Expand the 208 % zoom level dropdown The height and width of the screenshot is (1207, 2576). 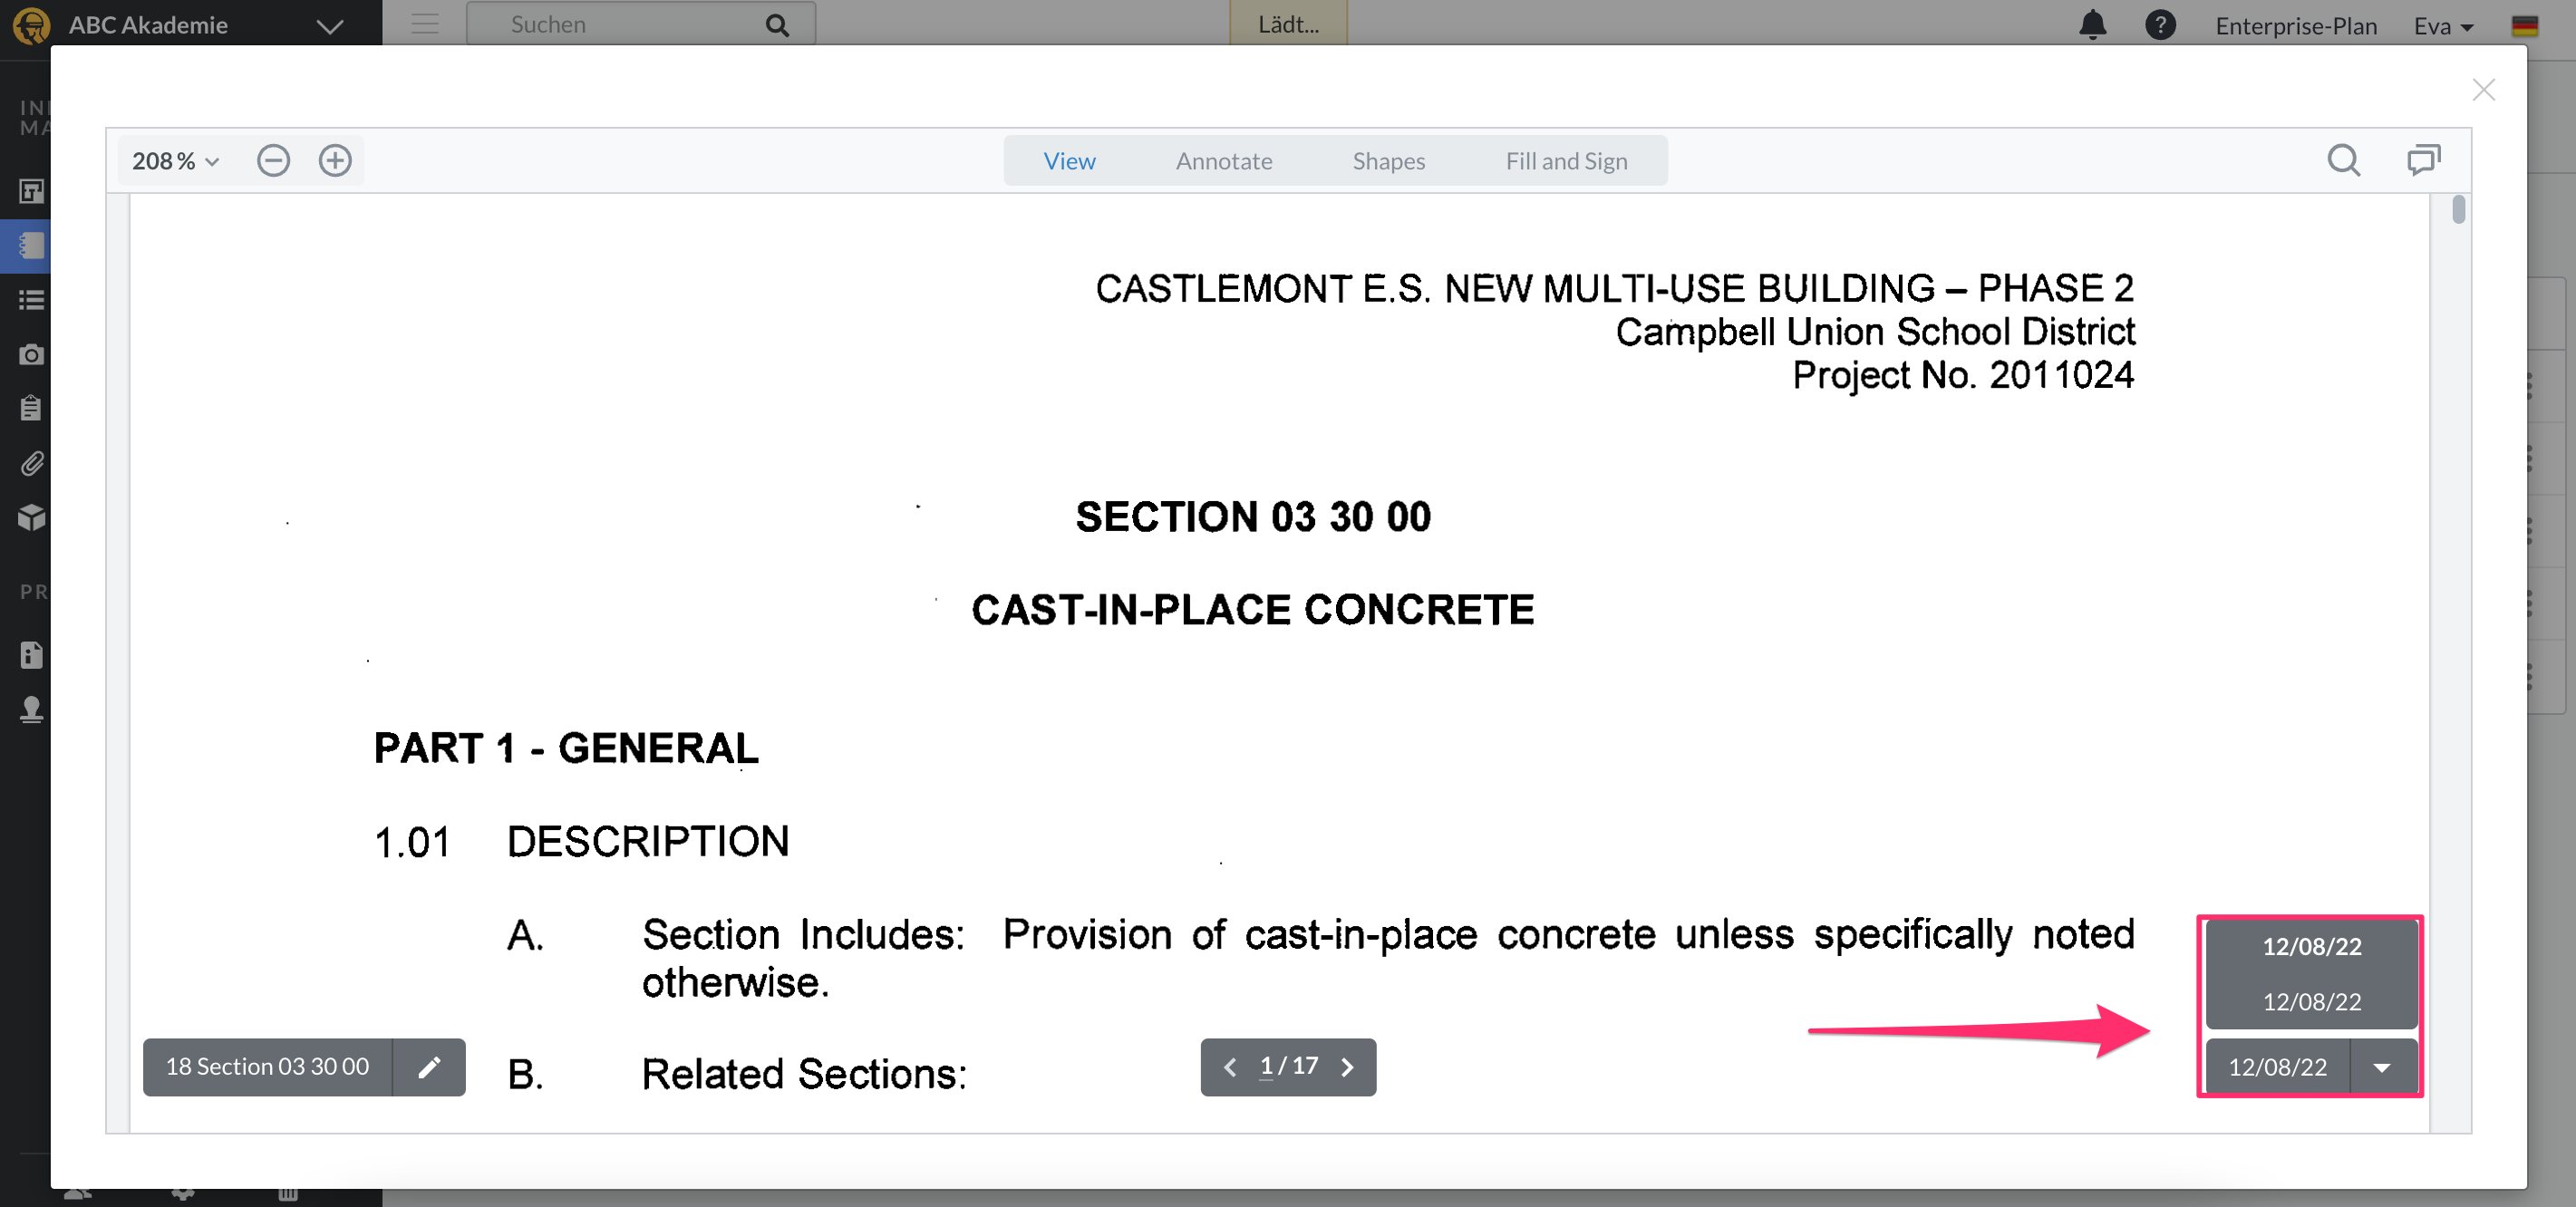[x=176, y=161]
